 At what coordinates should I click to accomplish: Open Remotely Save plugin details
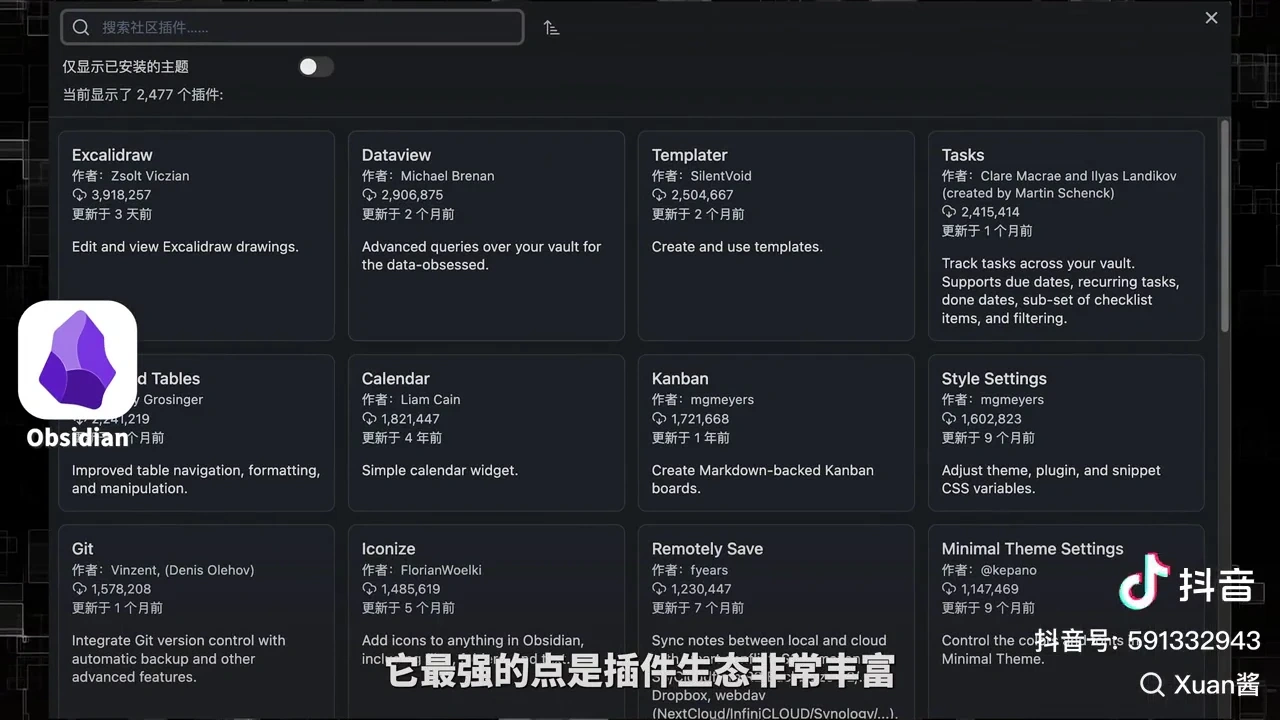pos(776,620)
